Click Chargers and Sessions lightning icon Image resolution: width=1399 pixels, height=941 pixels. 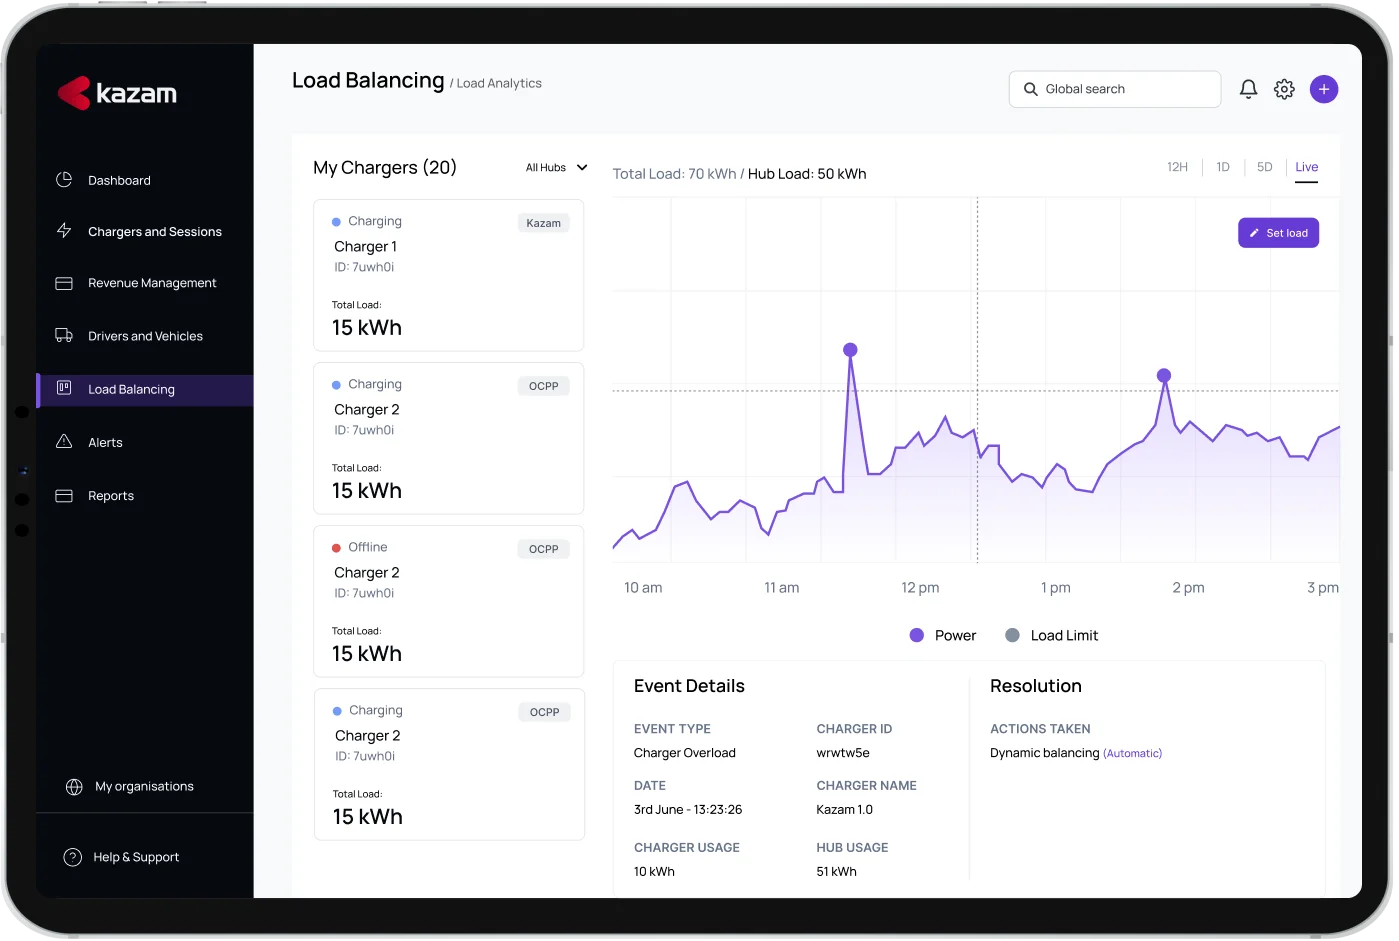[64, 231]
